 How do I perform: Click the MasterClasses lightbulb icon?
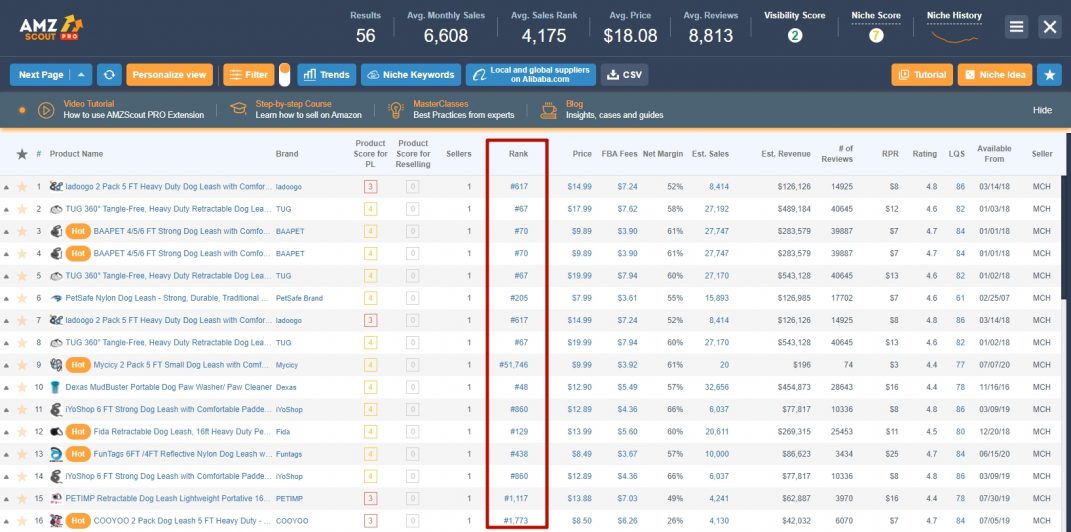coord(395,110)
